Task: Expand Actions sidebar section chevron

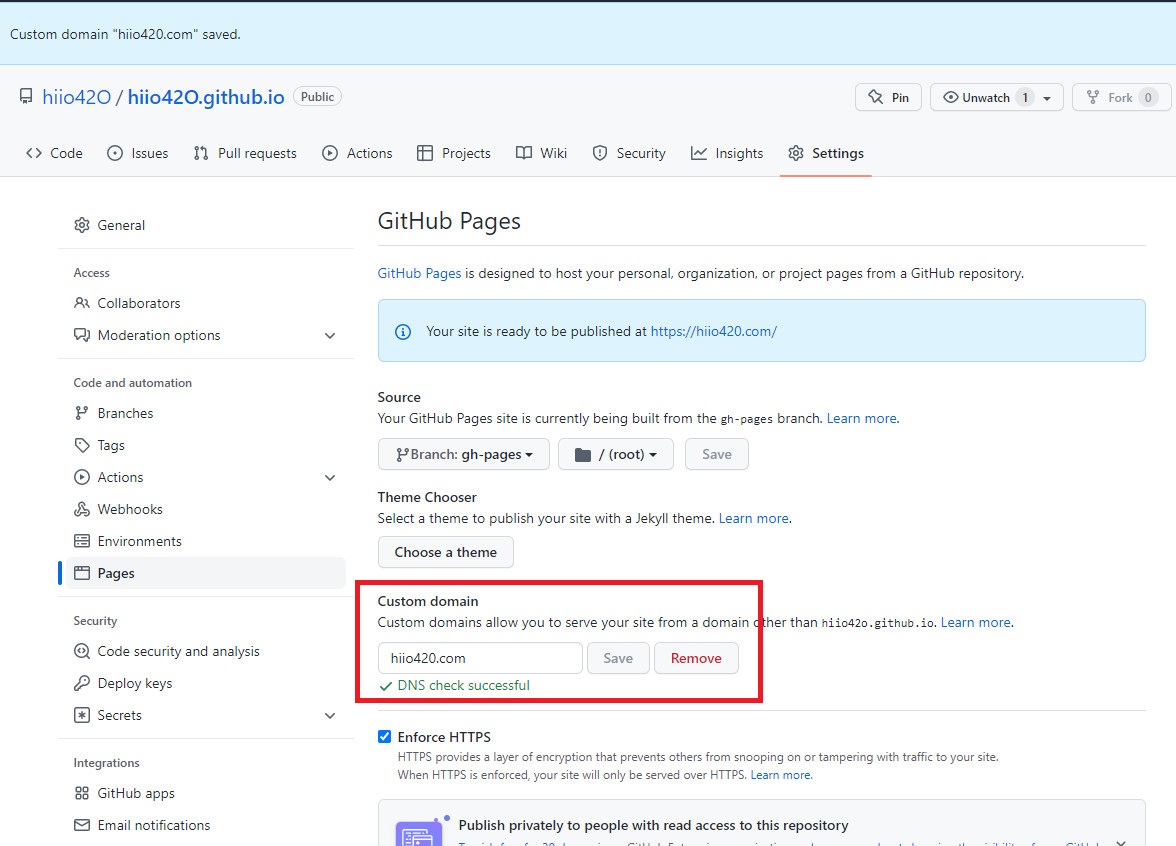Action: (330, 477)
